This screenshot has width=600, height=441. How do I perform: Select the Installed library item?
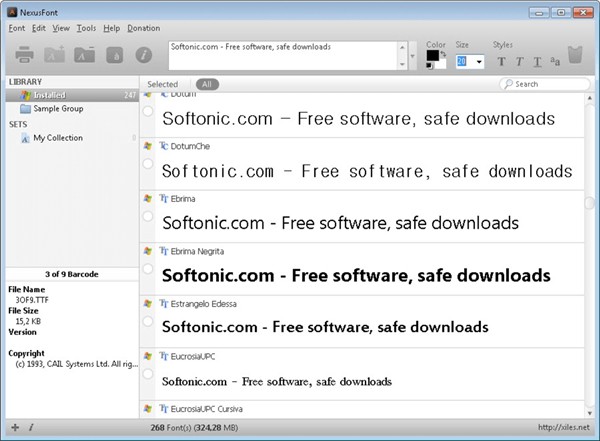coord(72,95)
